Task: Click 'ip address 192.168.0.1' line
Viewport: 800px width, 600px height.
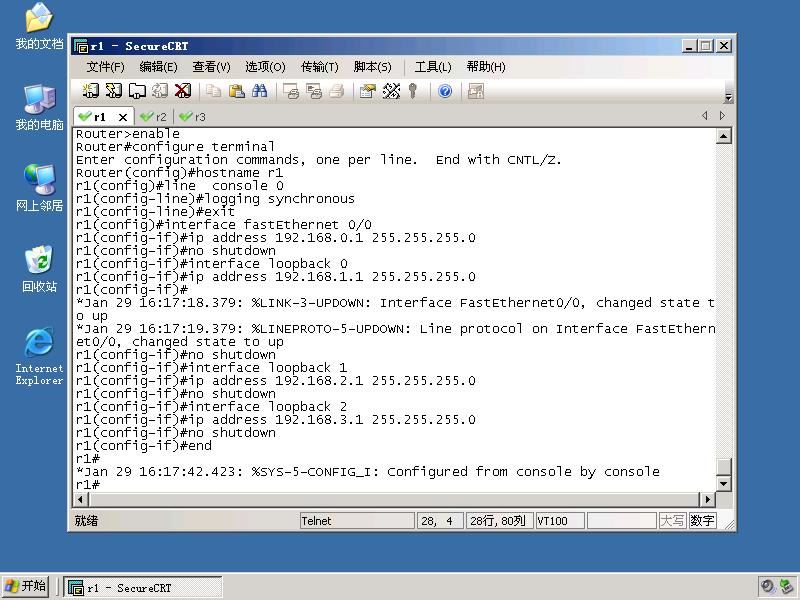Action: tap(276, 238)
